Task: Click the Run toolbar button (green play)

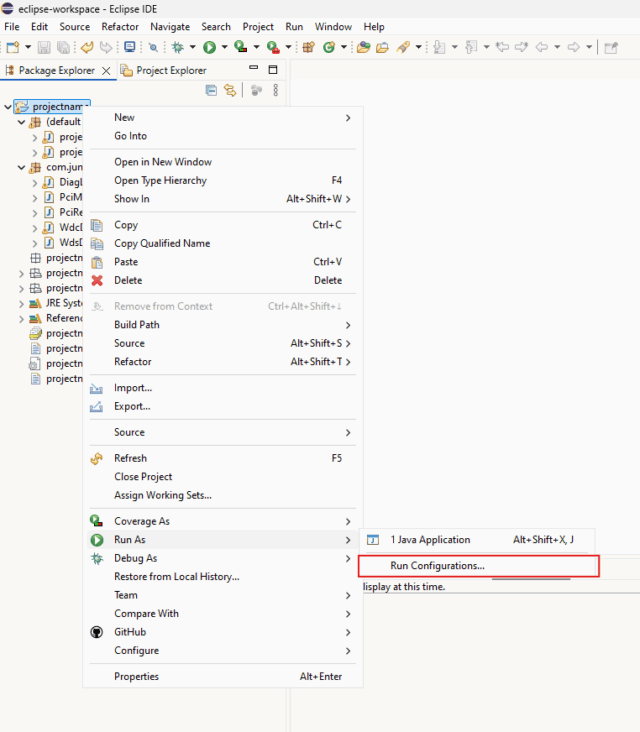Action: pos(209,46)
